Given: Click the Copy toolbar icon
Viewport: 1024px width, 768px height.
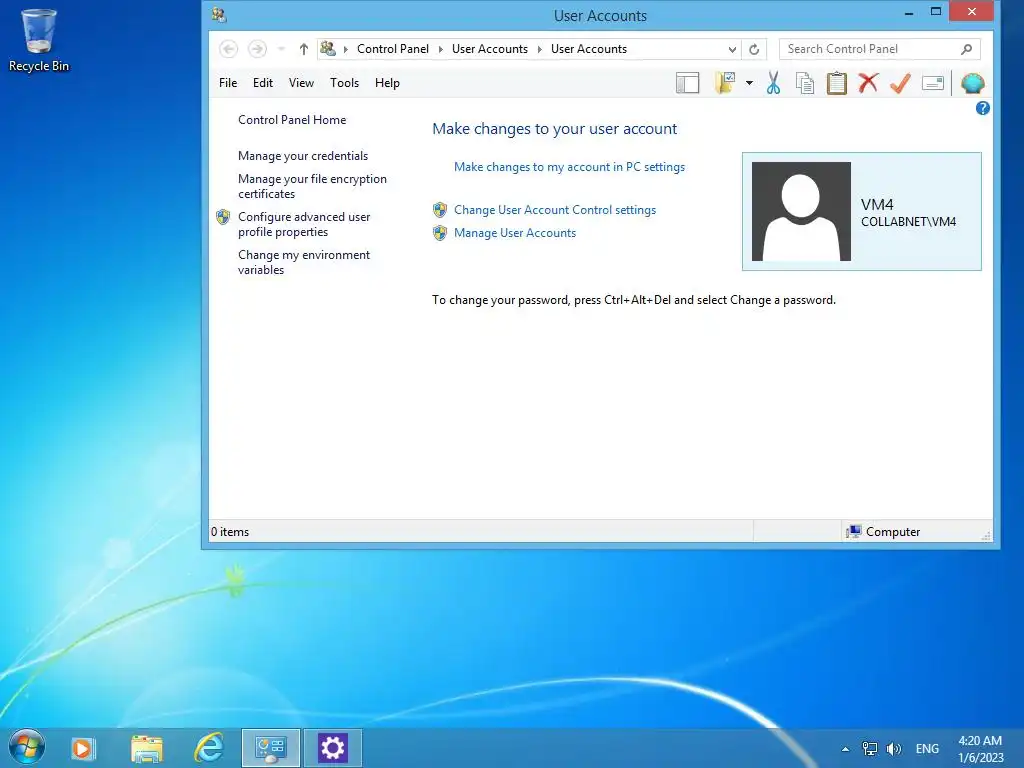Looking at the screenshot, I should (x=805, y=83).
